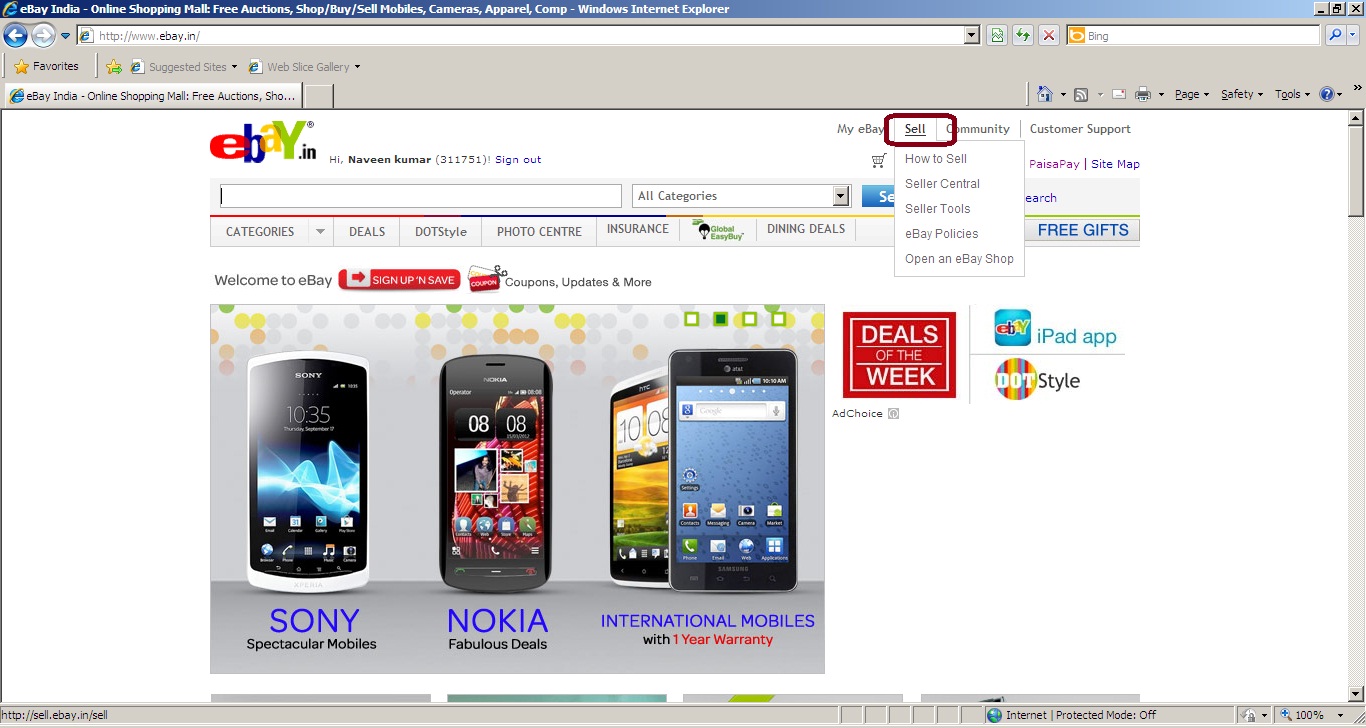Click the eBay search text field
Image resolution: width=1366 pixels, height=728 pixels.
coord(421,196)
